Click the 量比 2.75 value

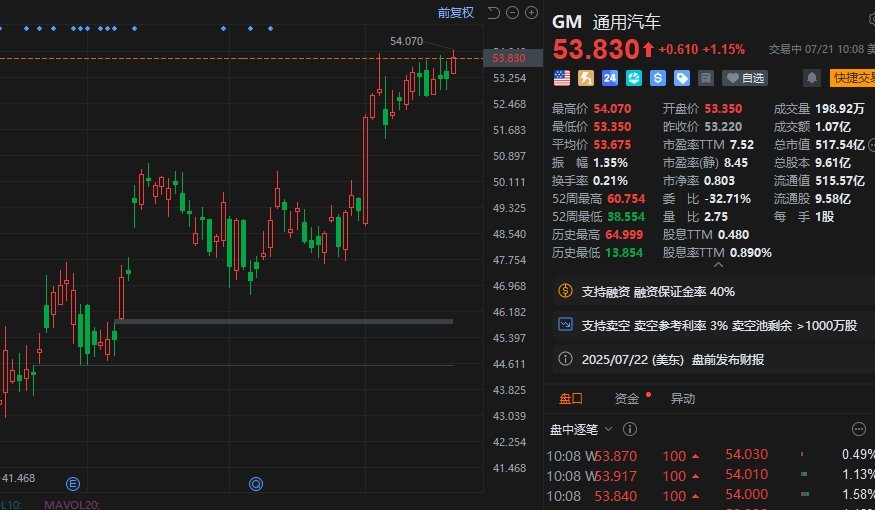pos(715,216)
